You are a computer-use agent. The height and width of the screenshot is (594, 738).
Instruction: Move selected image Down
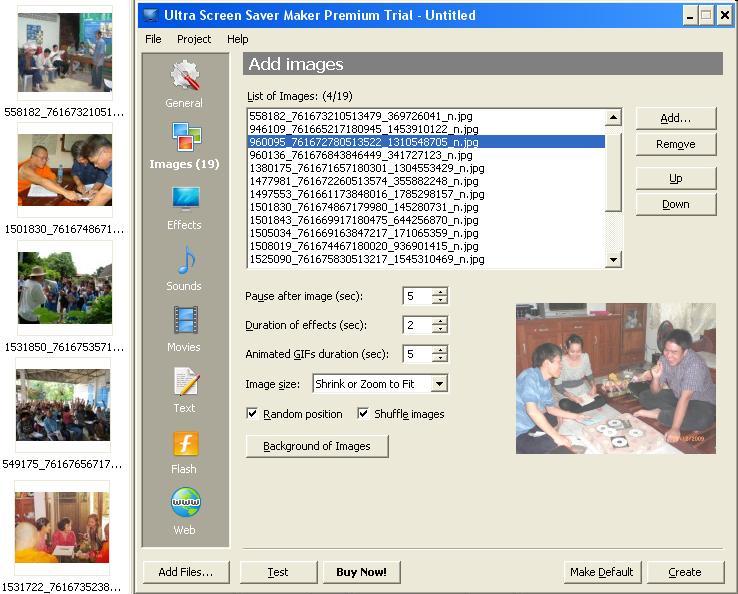click(676, 204)
